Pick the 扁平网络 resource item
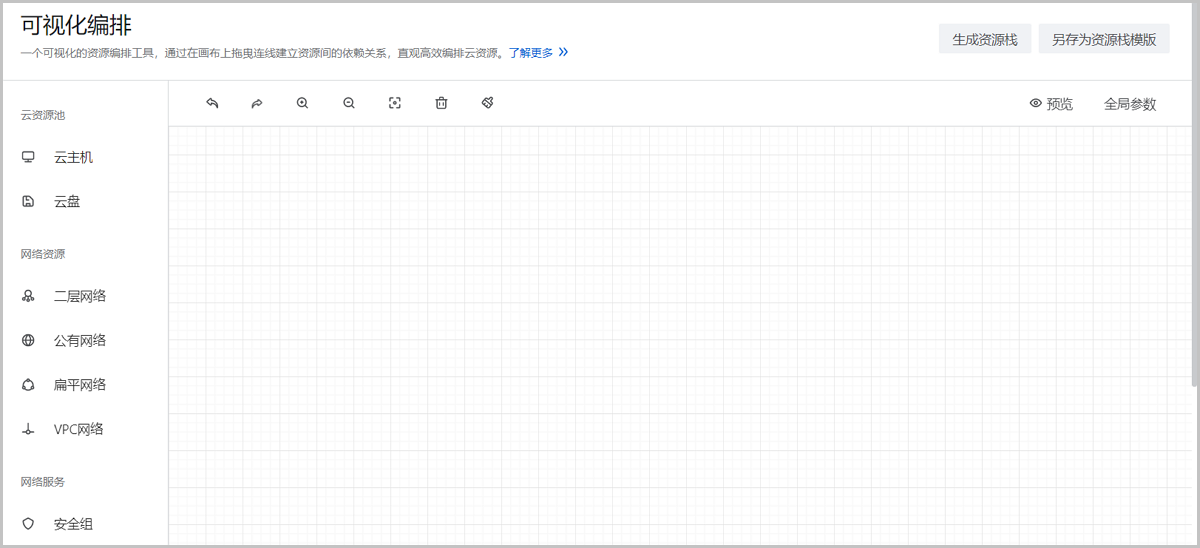Viewport: 1200px width, 548px height. 80,385
